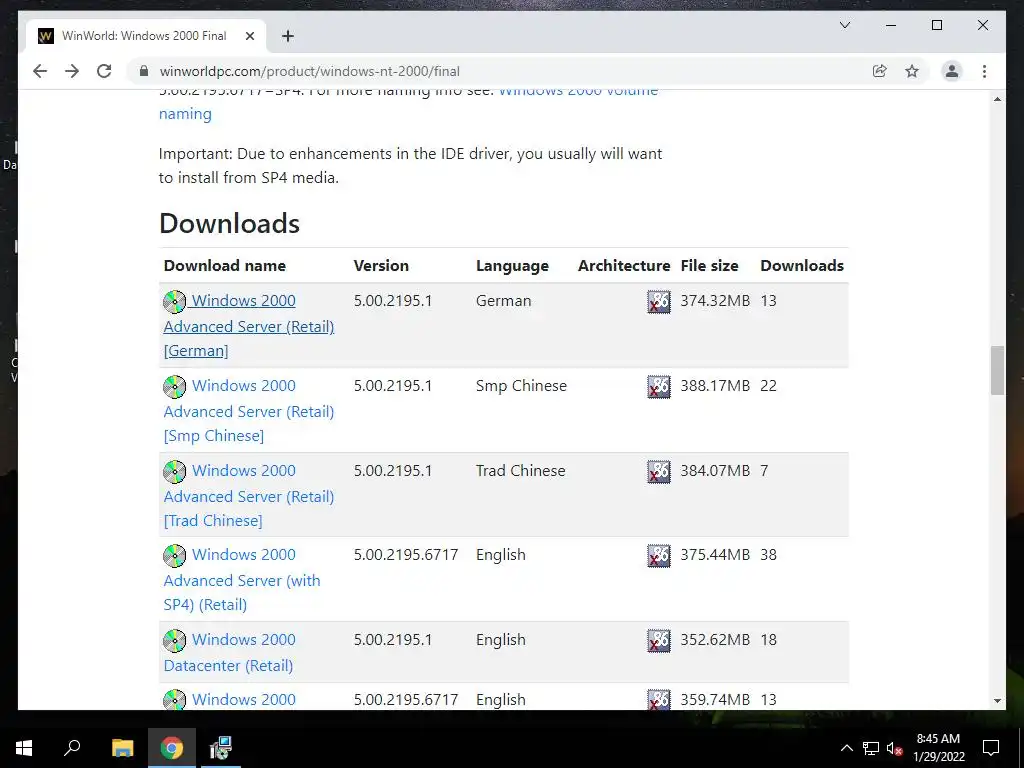Screen dimensions: 1024x768
Task: Click the page scrollbar thumb
Action: pos(997,370)
